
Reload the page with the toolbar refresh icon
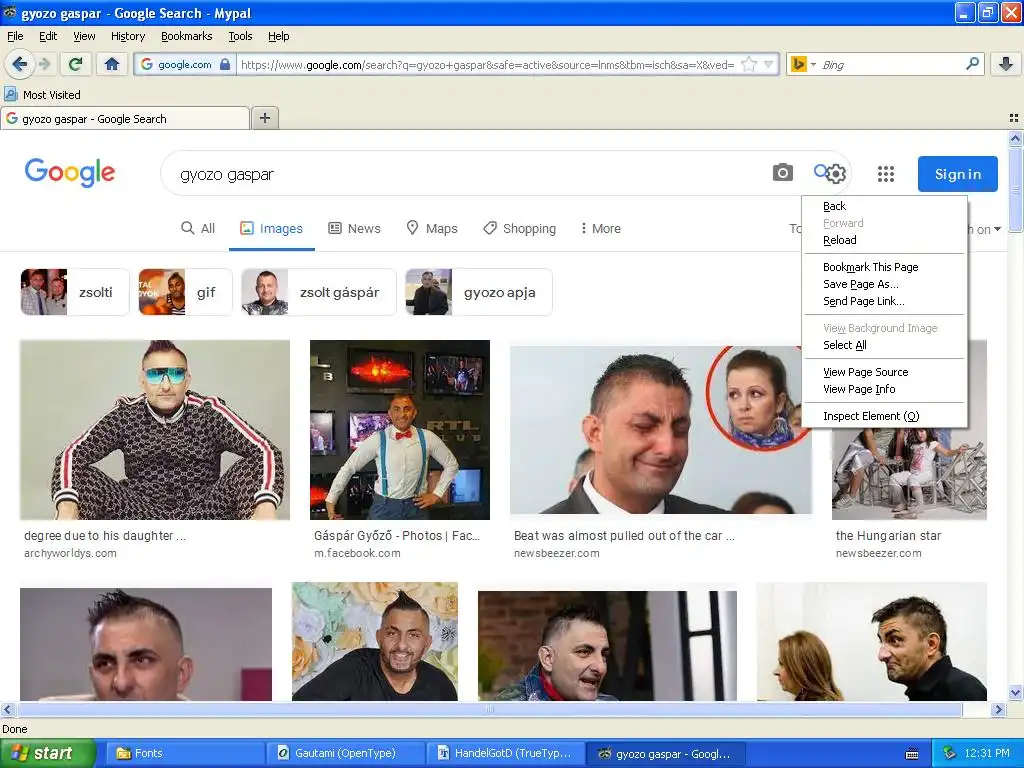coord(75,64)
